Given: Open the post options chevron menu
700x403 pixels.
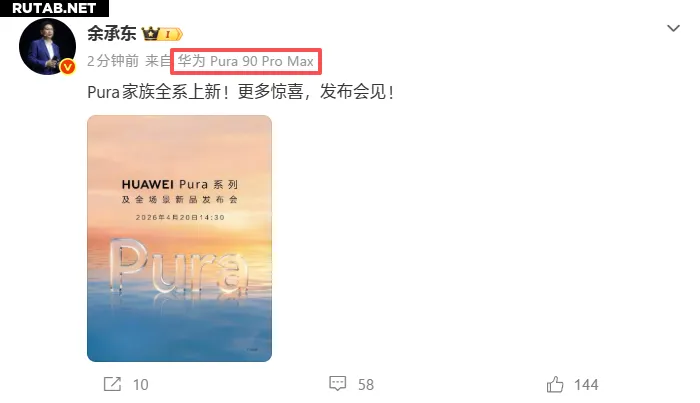Looking at the screenshot, I should point(673,29).
